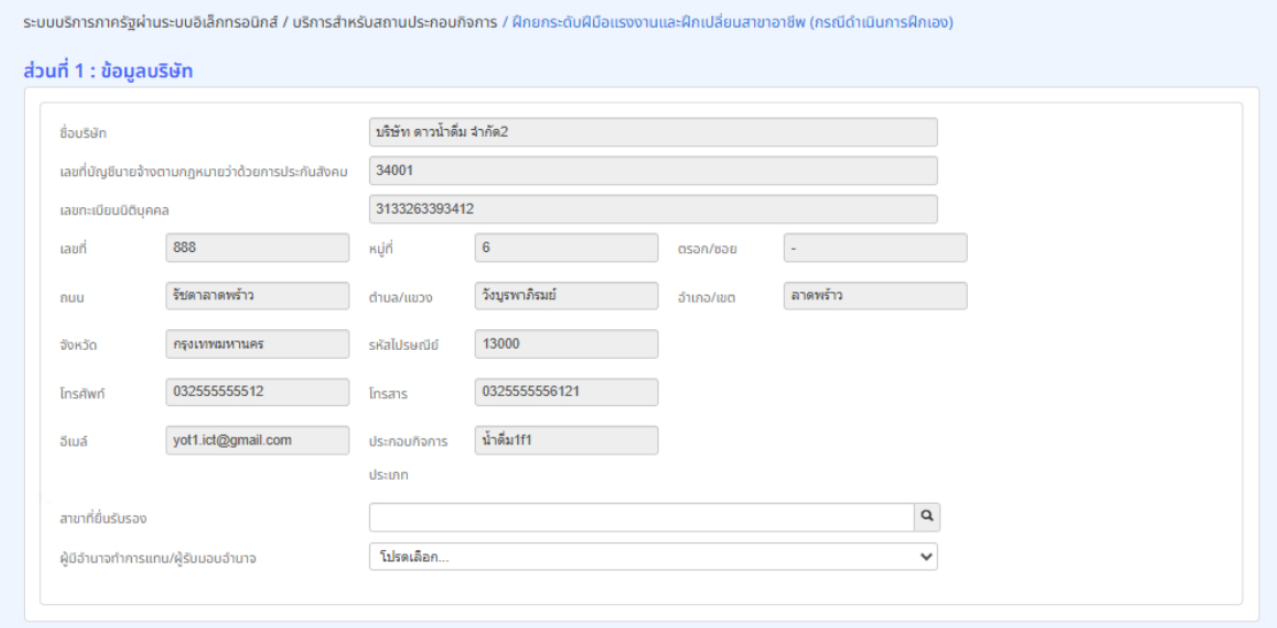Click the ชื่อบริษัท company name field
This screenshot has height=628, width=1277.
653,133
